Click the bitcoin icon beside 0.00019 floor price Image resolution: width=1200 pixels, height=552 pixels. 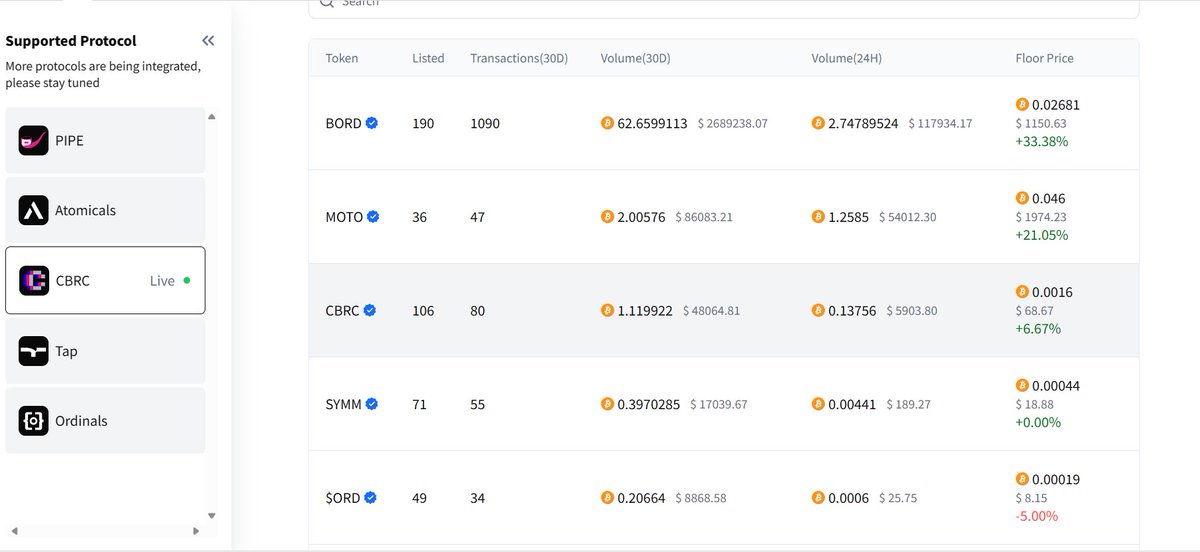tap(1022, 479)
